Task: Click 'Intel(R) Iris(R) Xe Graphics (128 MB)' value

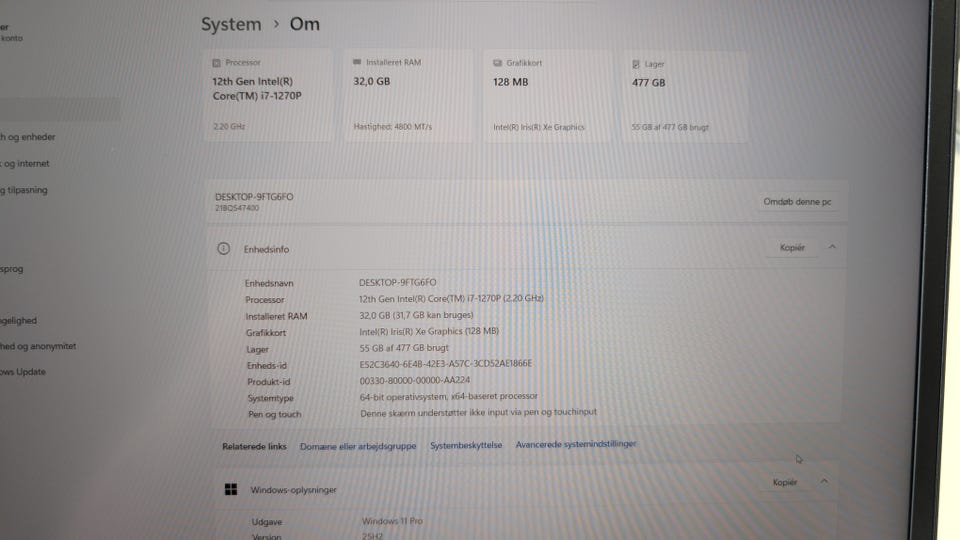Action: click(429, 331)
